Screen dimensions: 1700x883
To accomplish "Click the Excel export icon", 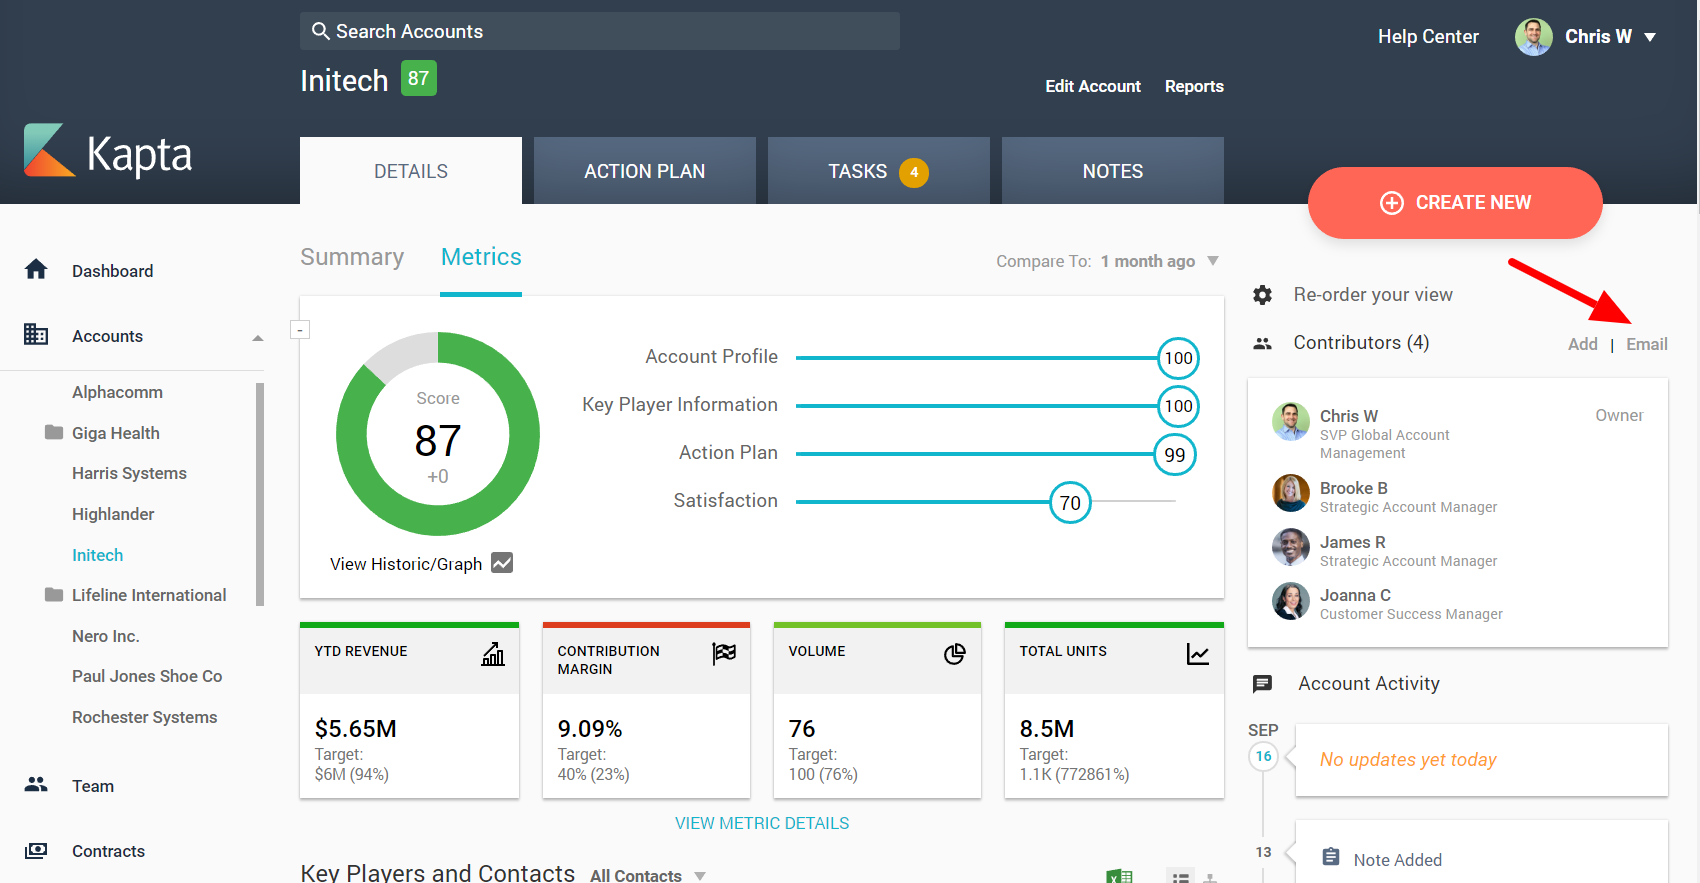I will pos(1119,876).
